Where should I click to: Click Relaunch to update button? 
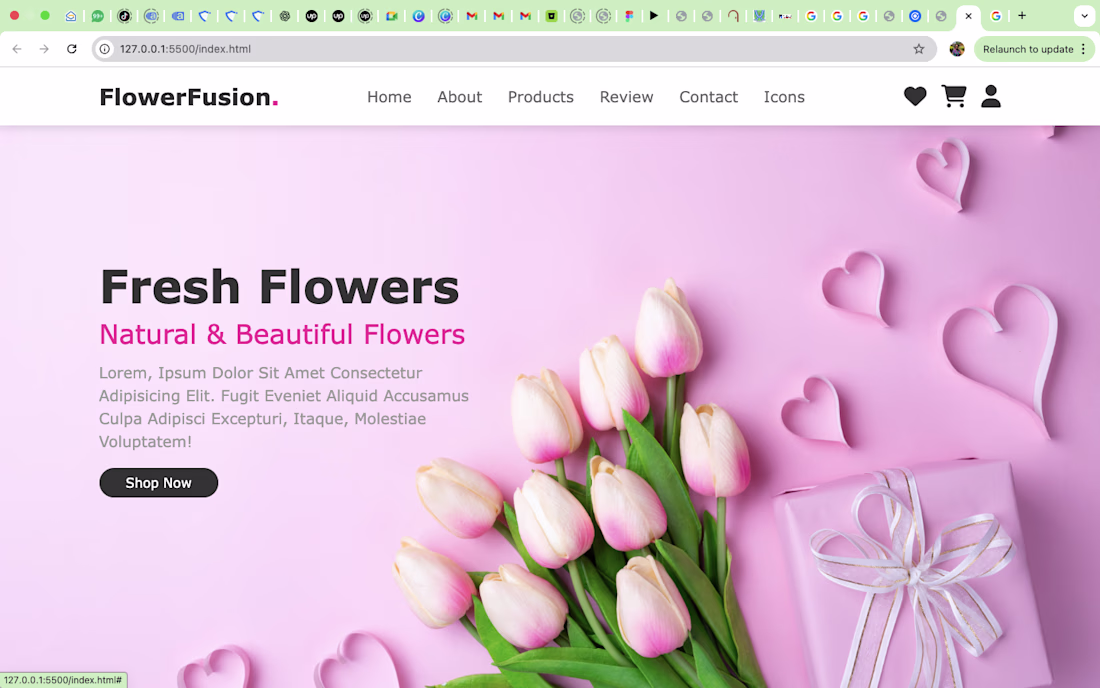[1028, 49]
